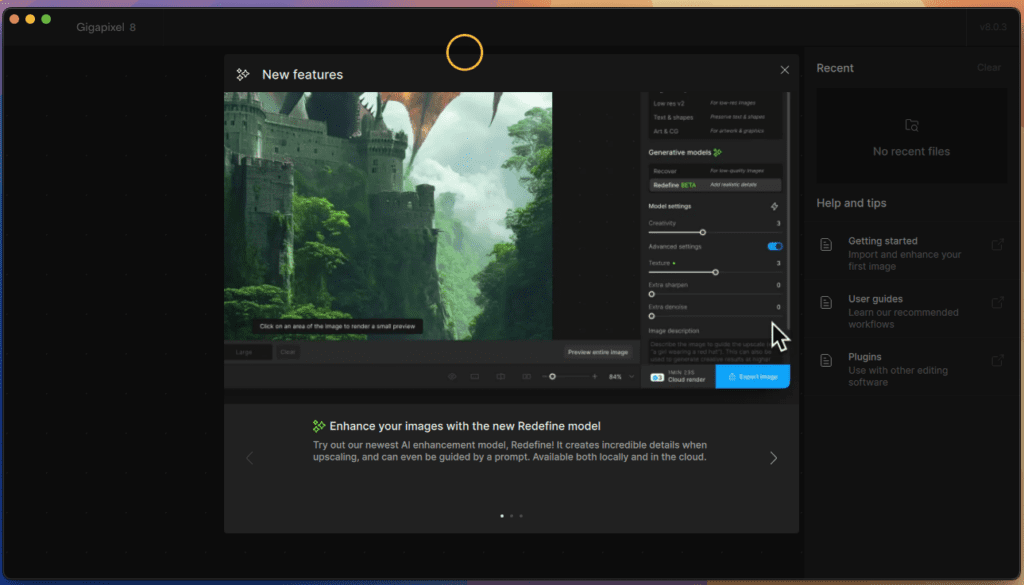Open Plugins external link icon
This screenshot has height=585, width=1024.
click(997, 360)
